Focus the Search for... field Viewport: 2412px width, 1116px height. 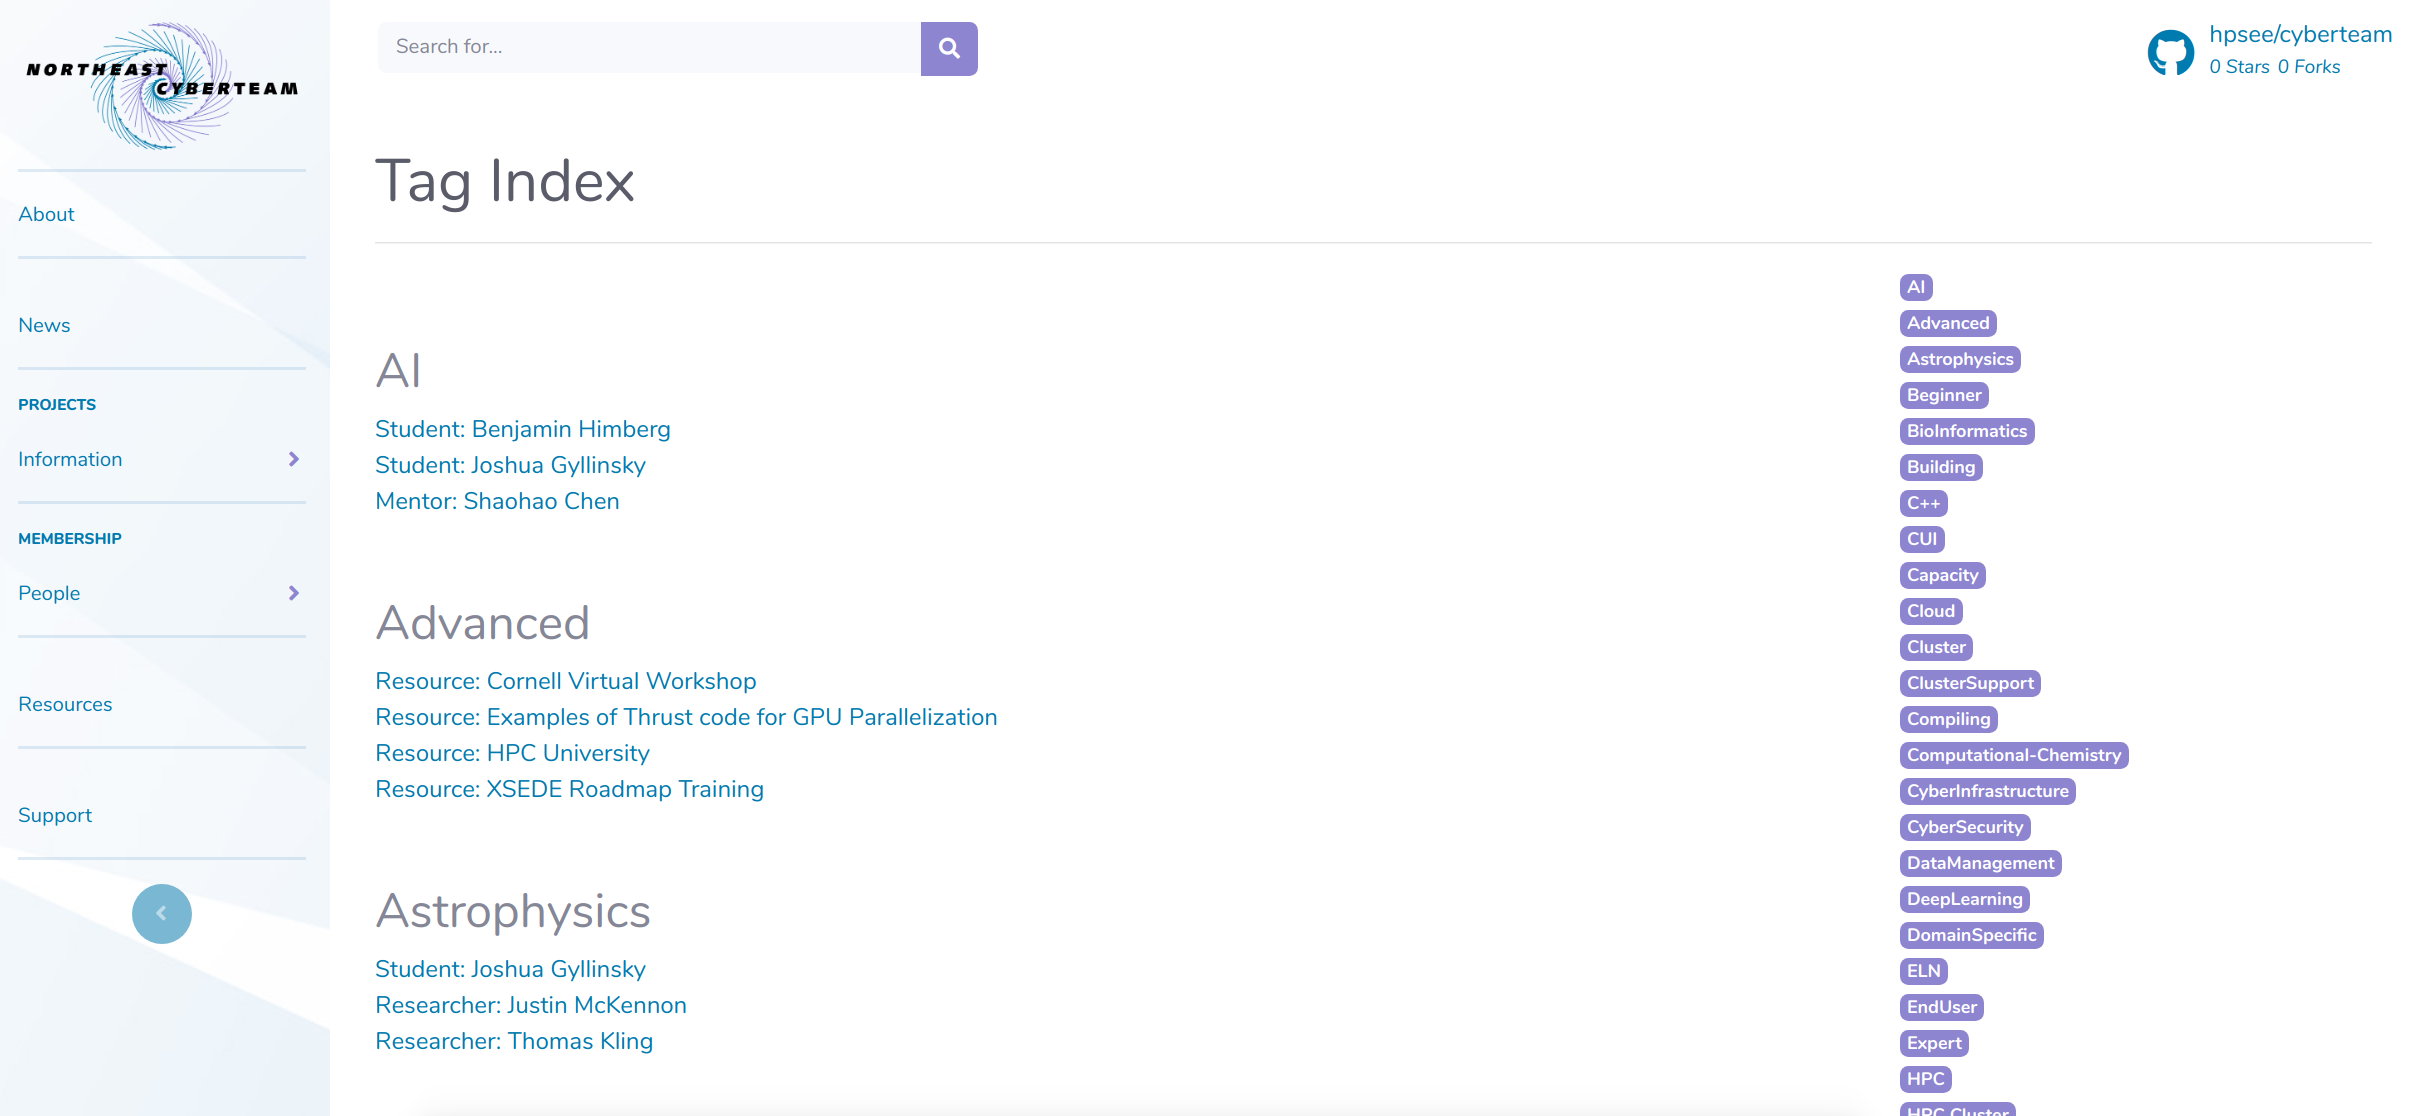649,48
